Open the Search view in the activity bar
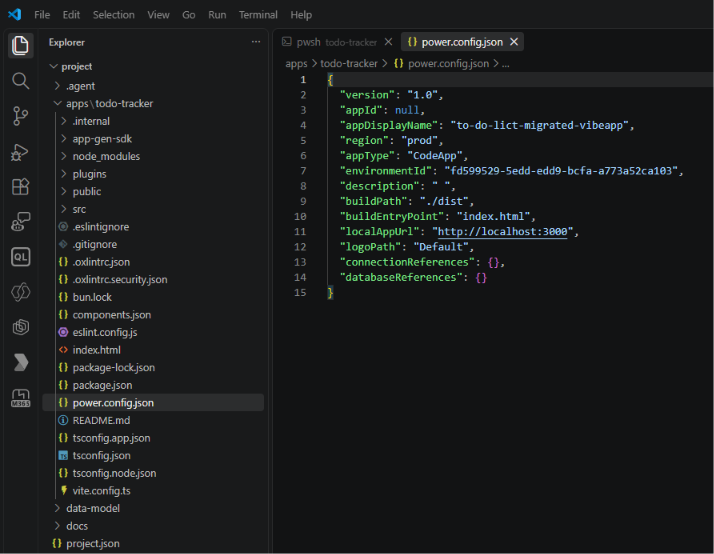Image resolution: width=714 pixels, height=554 pixels. click(20, 81)
